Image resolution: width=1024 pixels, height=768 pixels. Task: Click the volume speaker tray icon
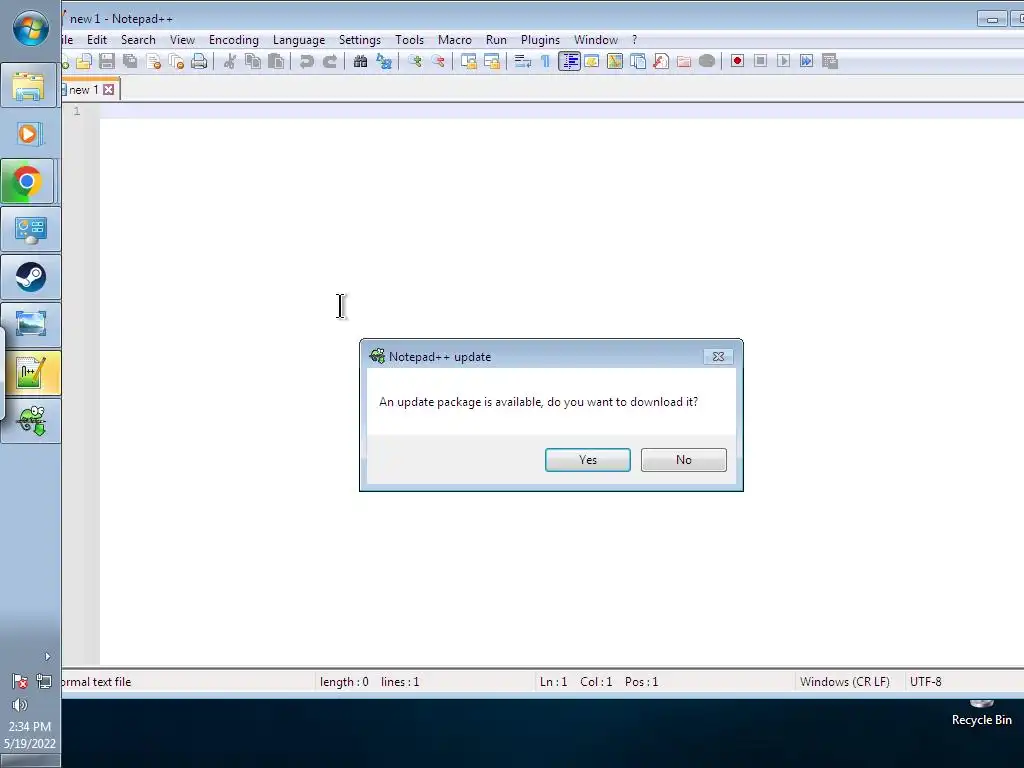tap(20, 705)
